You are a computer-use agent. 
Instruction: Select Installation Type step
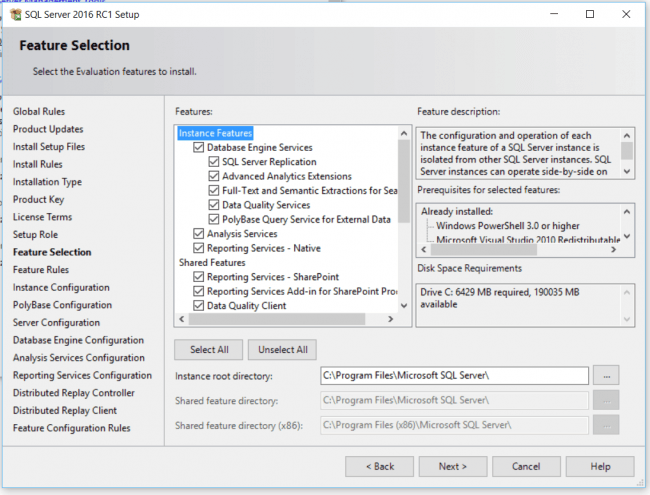[x=47, y=182]
